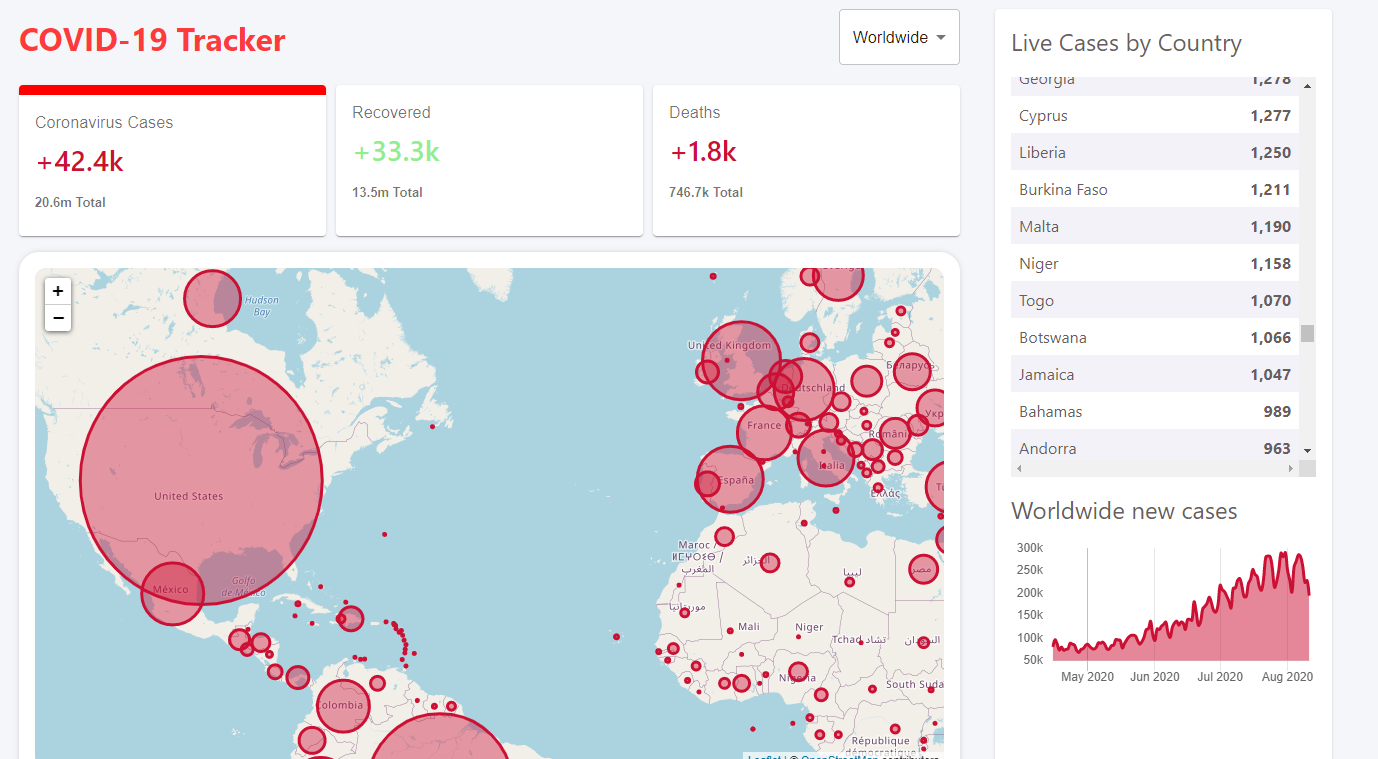Select the Coronavirus Cases card
The height and width of the screenshot is (759, 1378).
click(172, 162)
